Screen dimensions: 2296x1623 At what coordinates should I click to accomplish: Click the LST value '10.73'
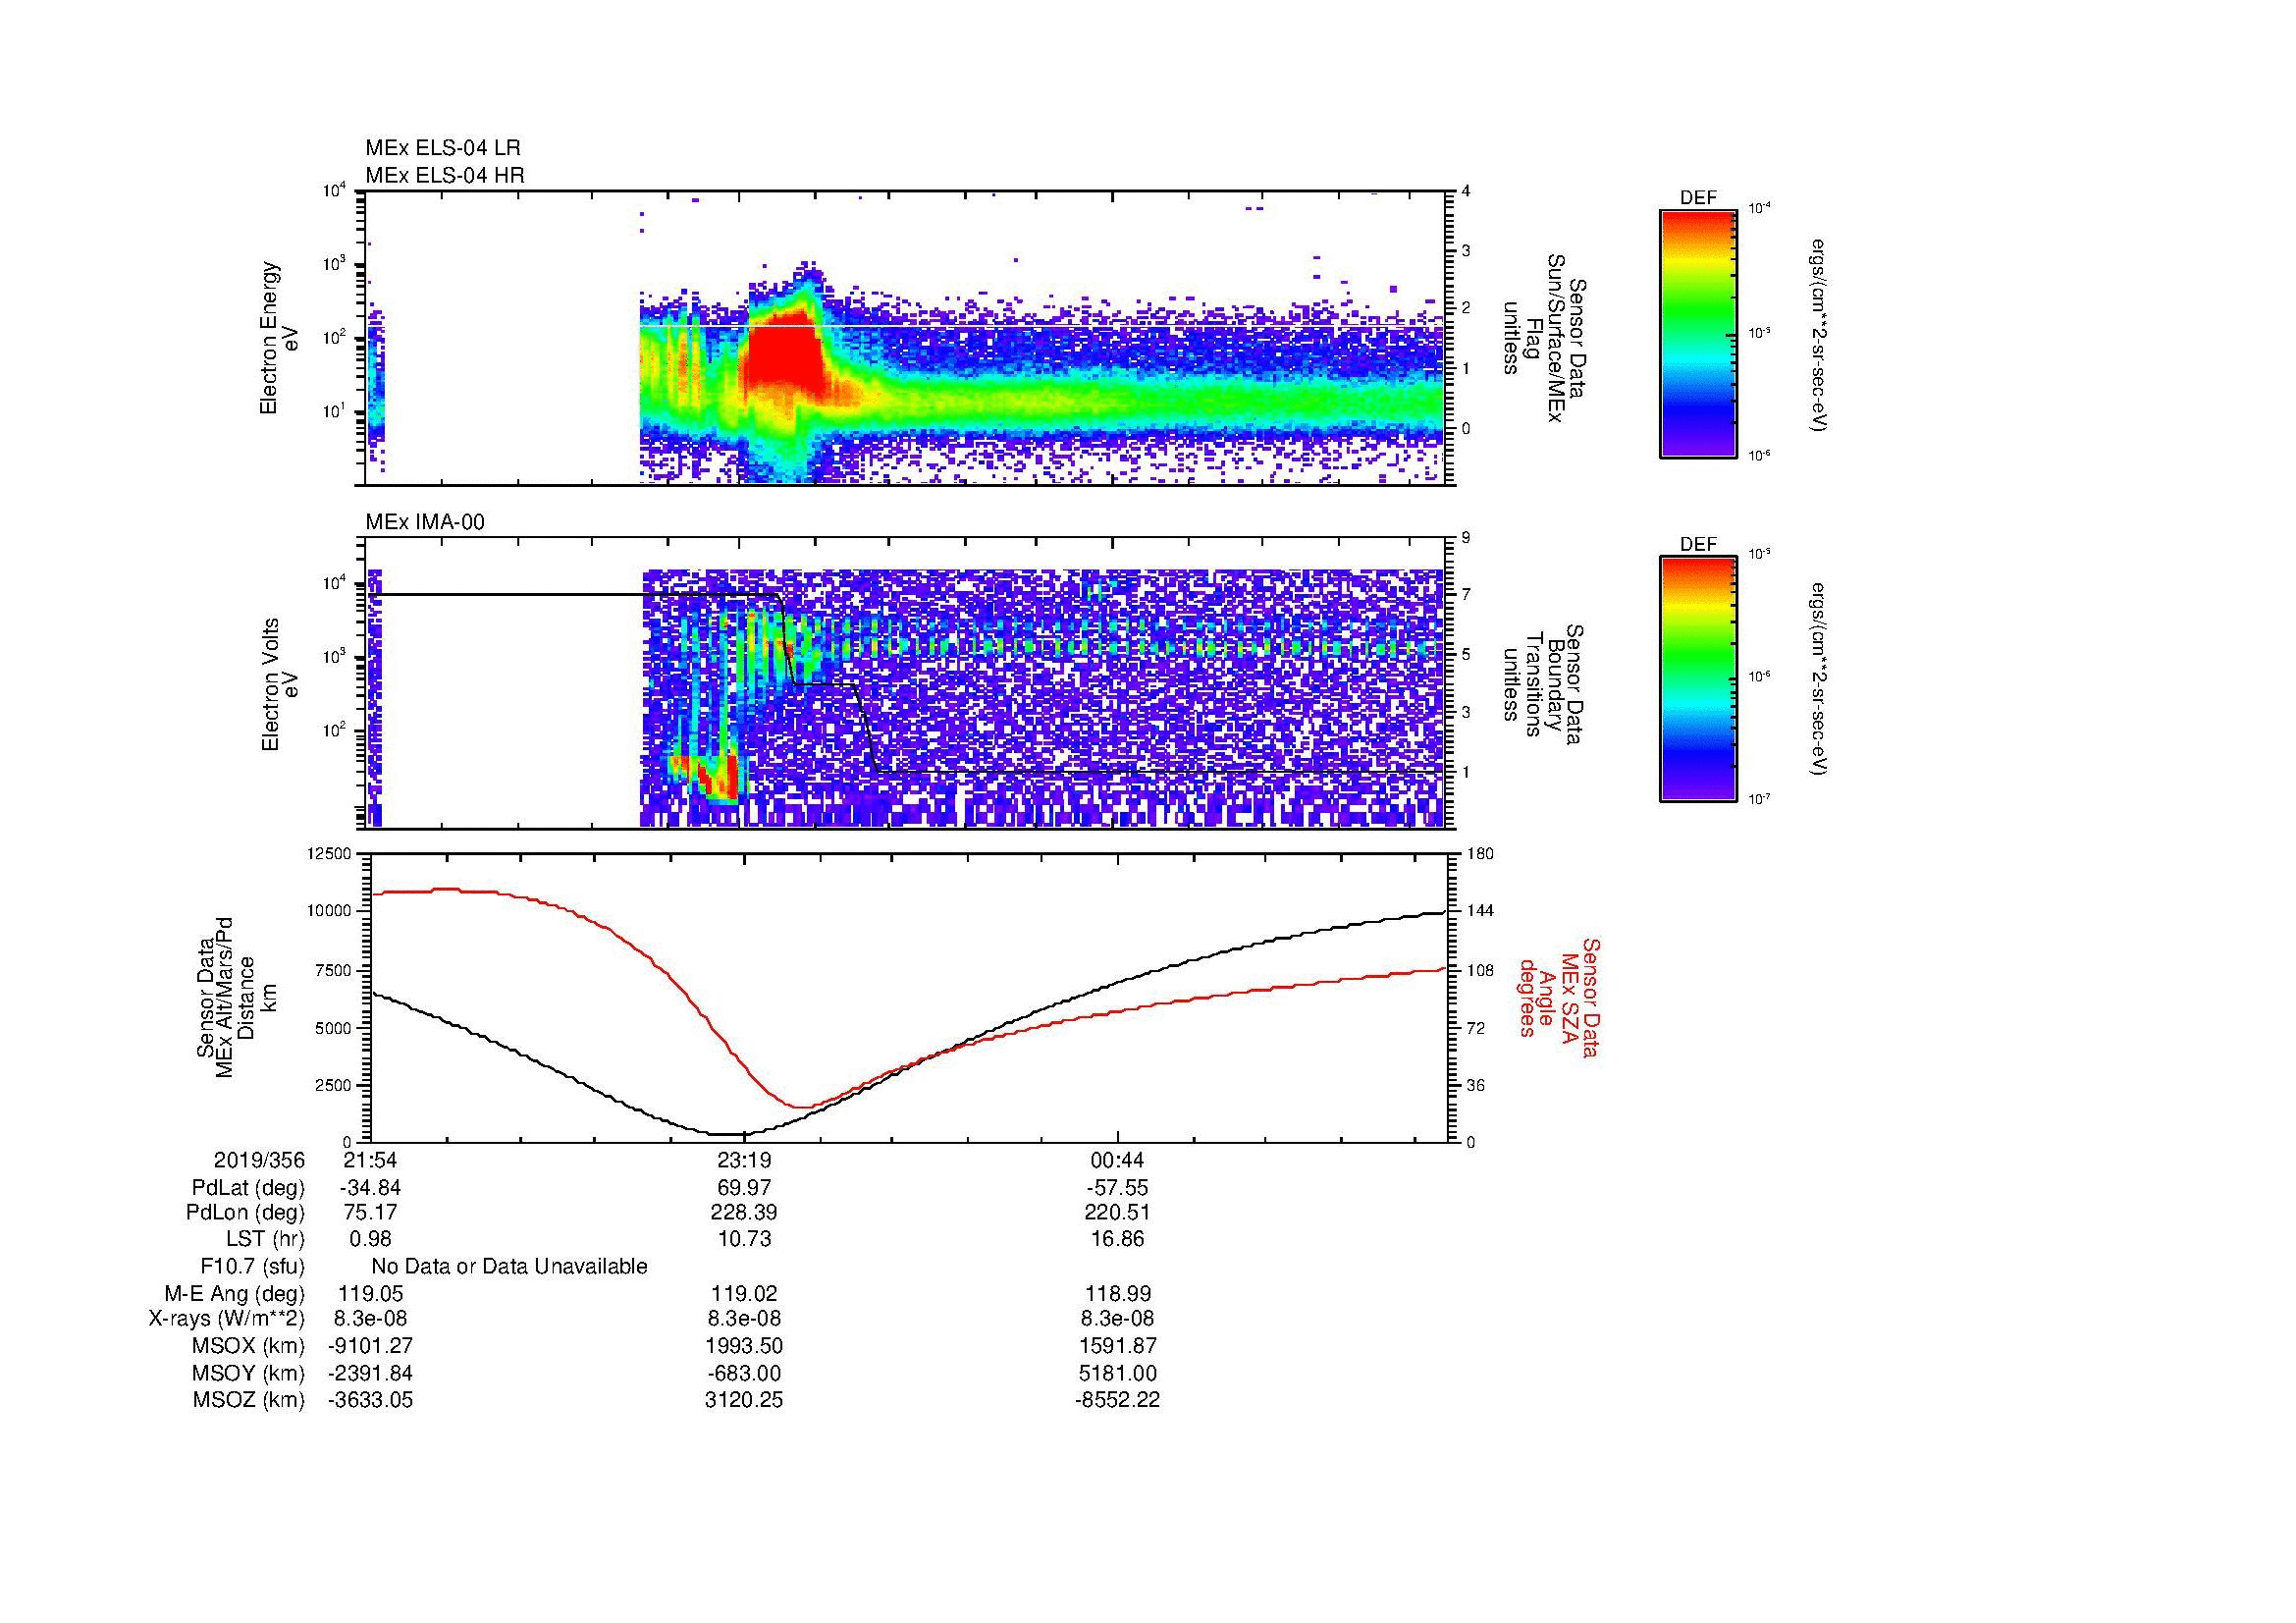tap(744, 1239)
